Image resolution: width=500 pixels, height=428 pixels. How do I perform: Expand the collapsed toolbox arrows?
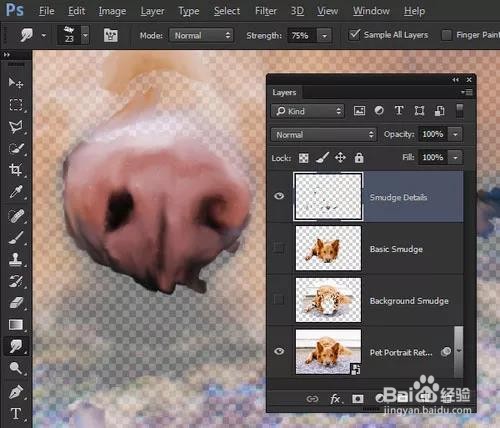click(x=7, y=54)
